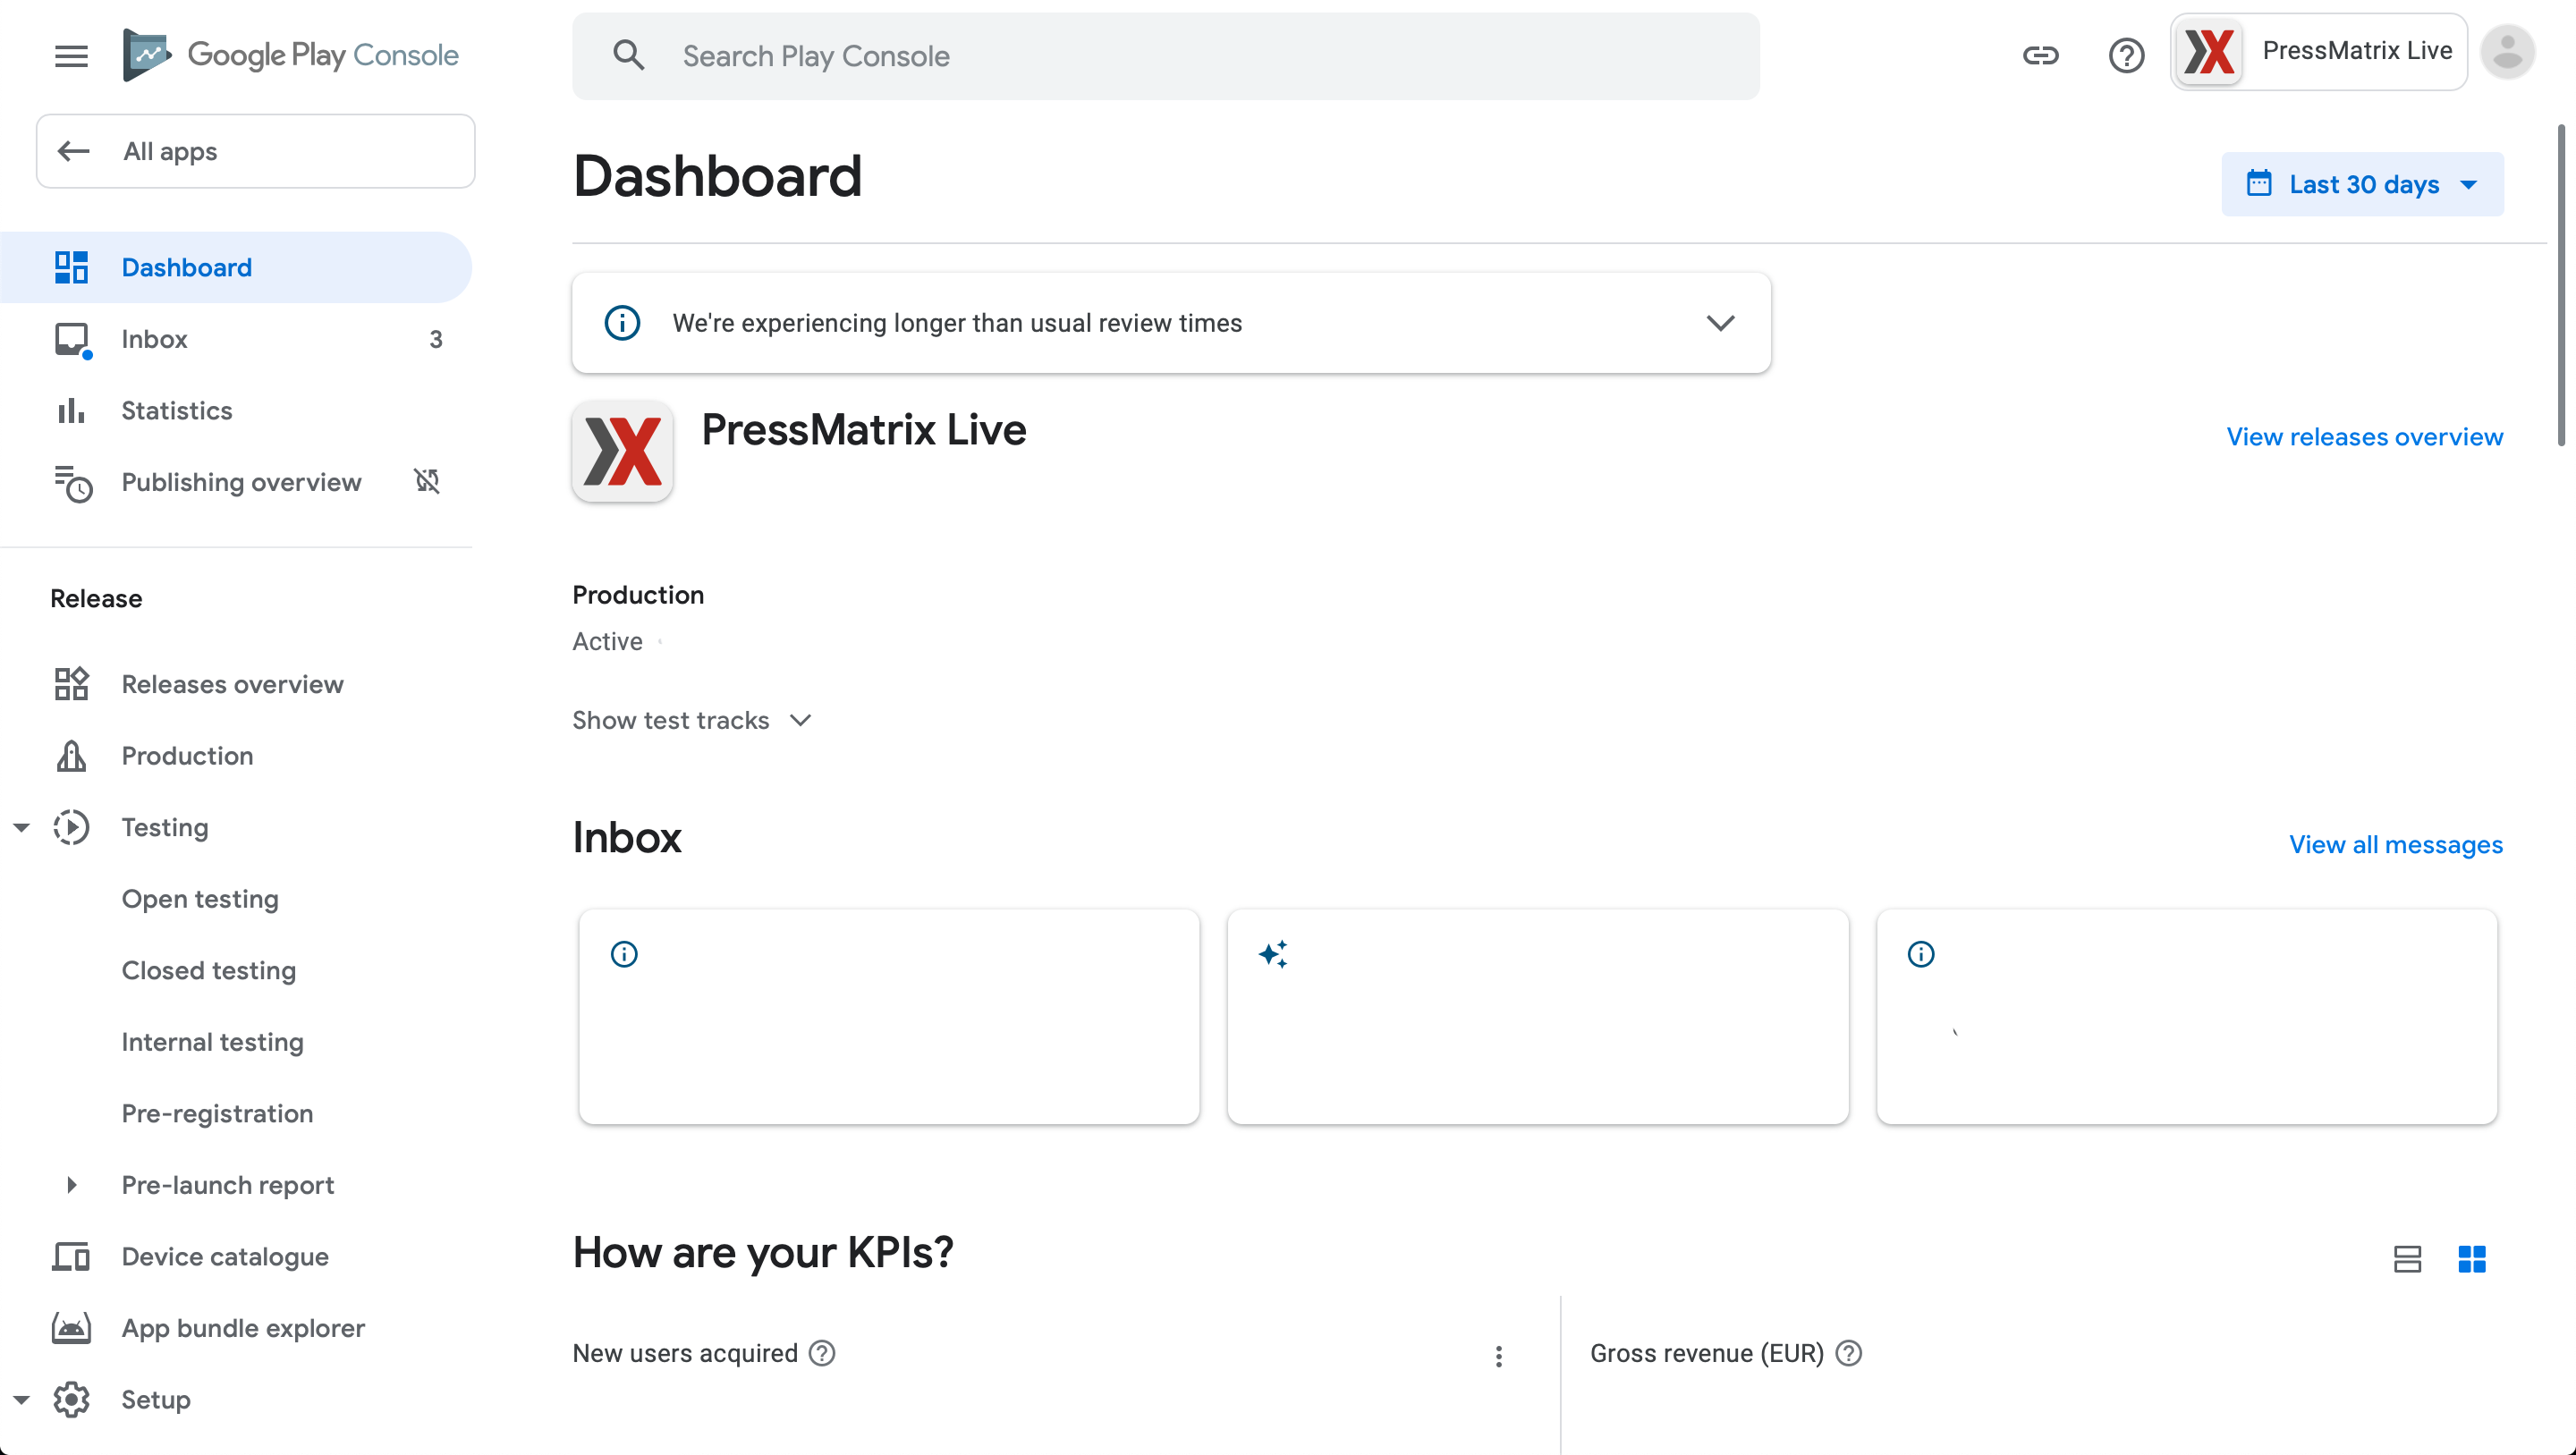
Task: Open the inbox card with sparkle icon
Action: [x=1537, y=1016]
